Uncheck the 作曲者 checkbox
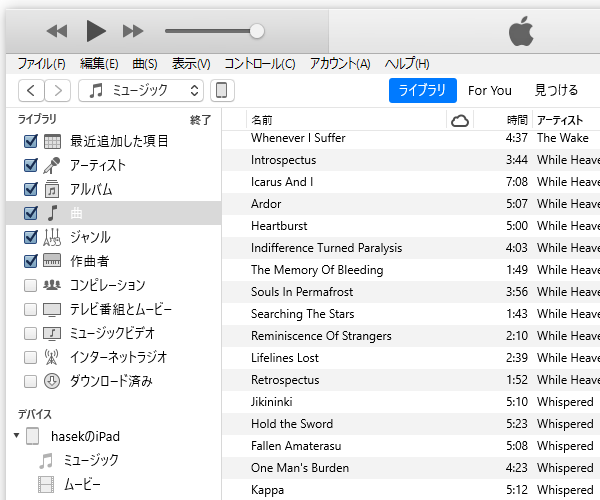Viewport: 600px width, 500px height. (x=31, y=261)
